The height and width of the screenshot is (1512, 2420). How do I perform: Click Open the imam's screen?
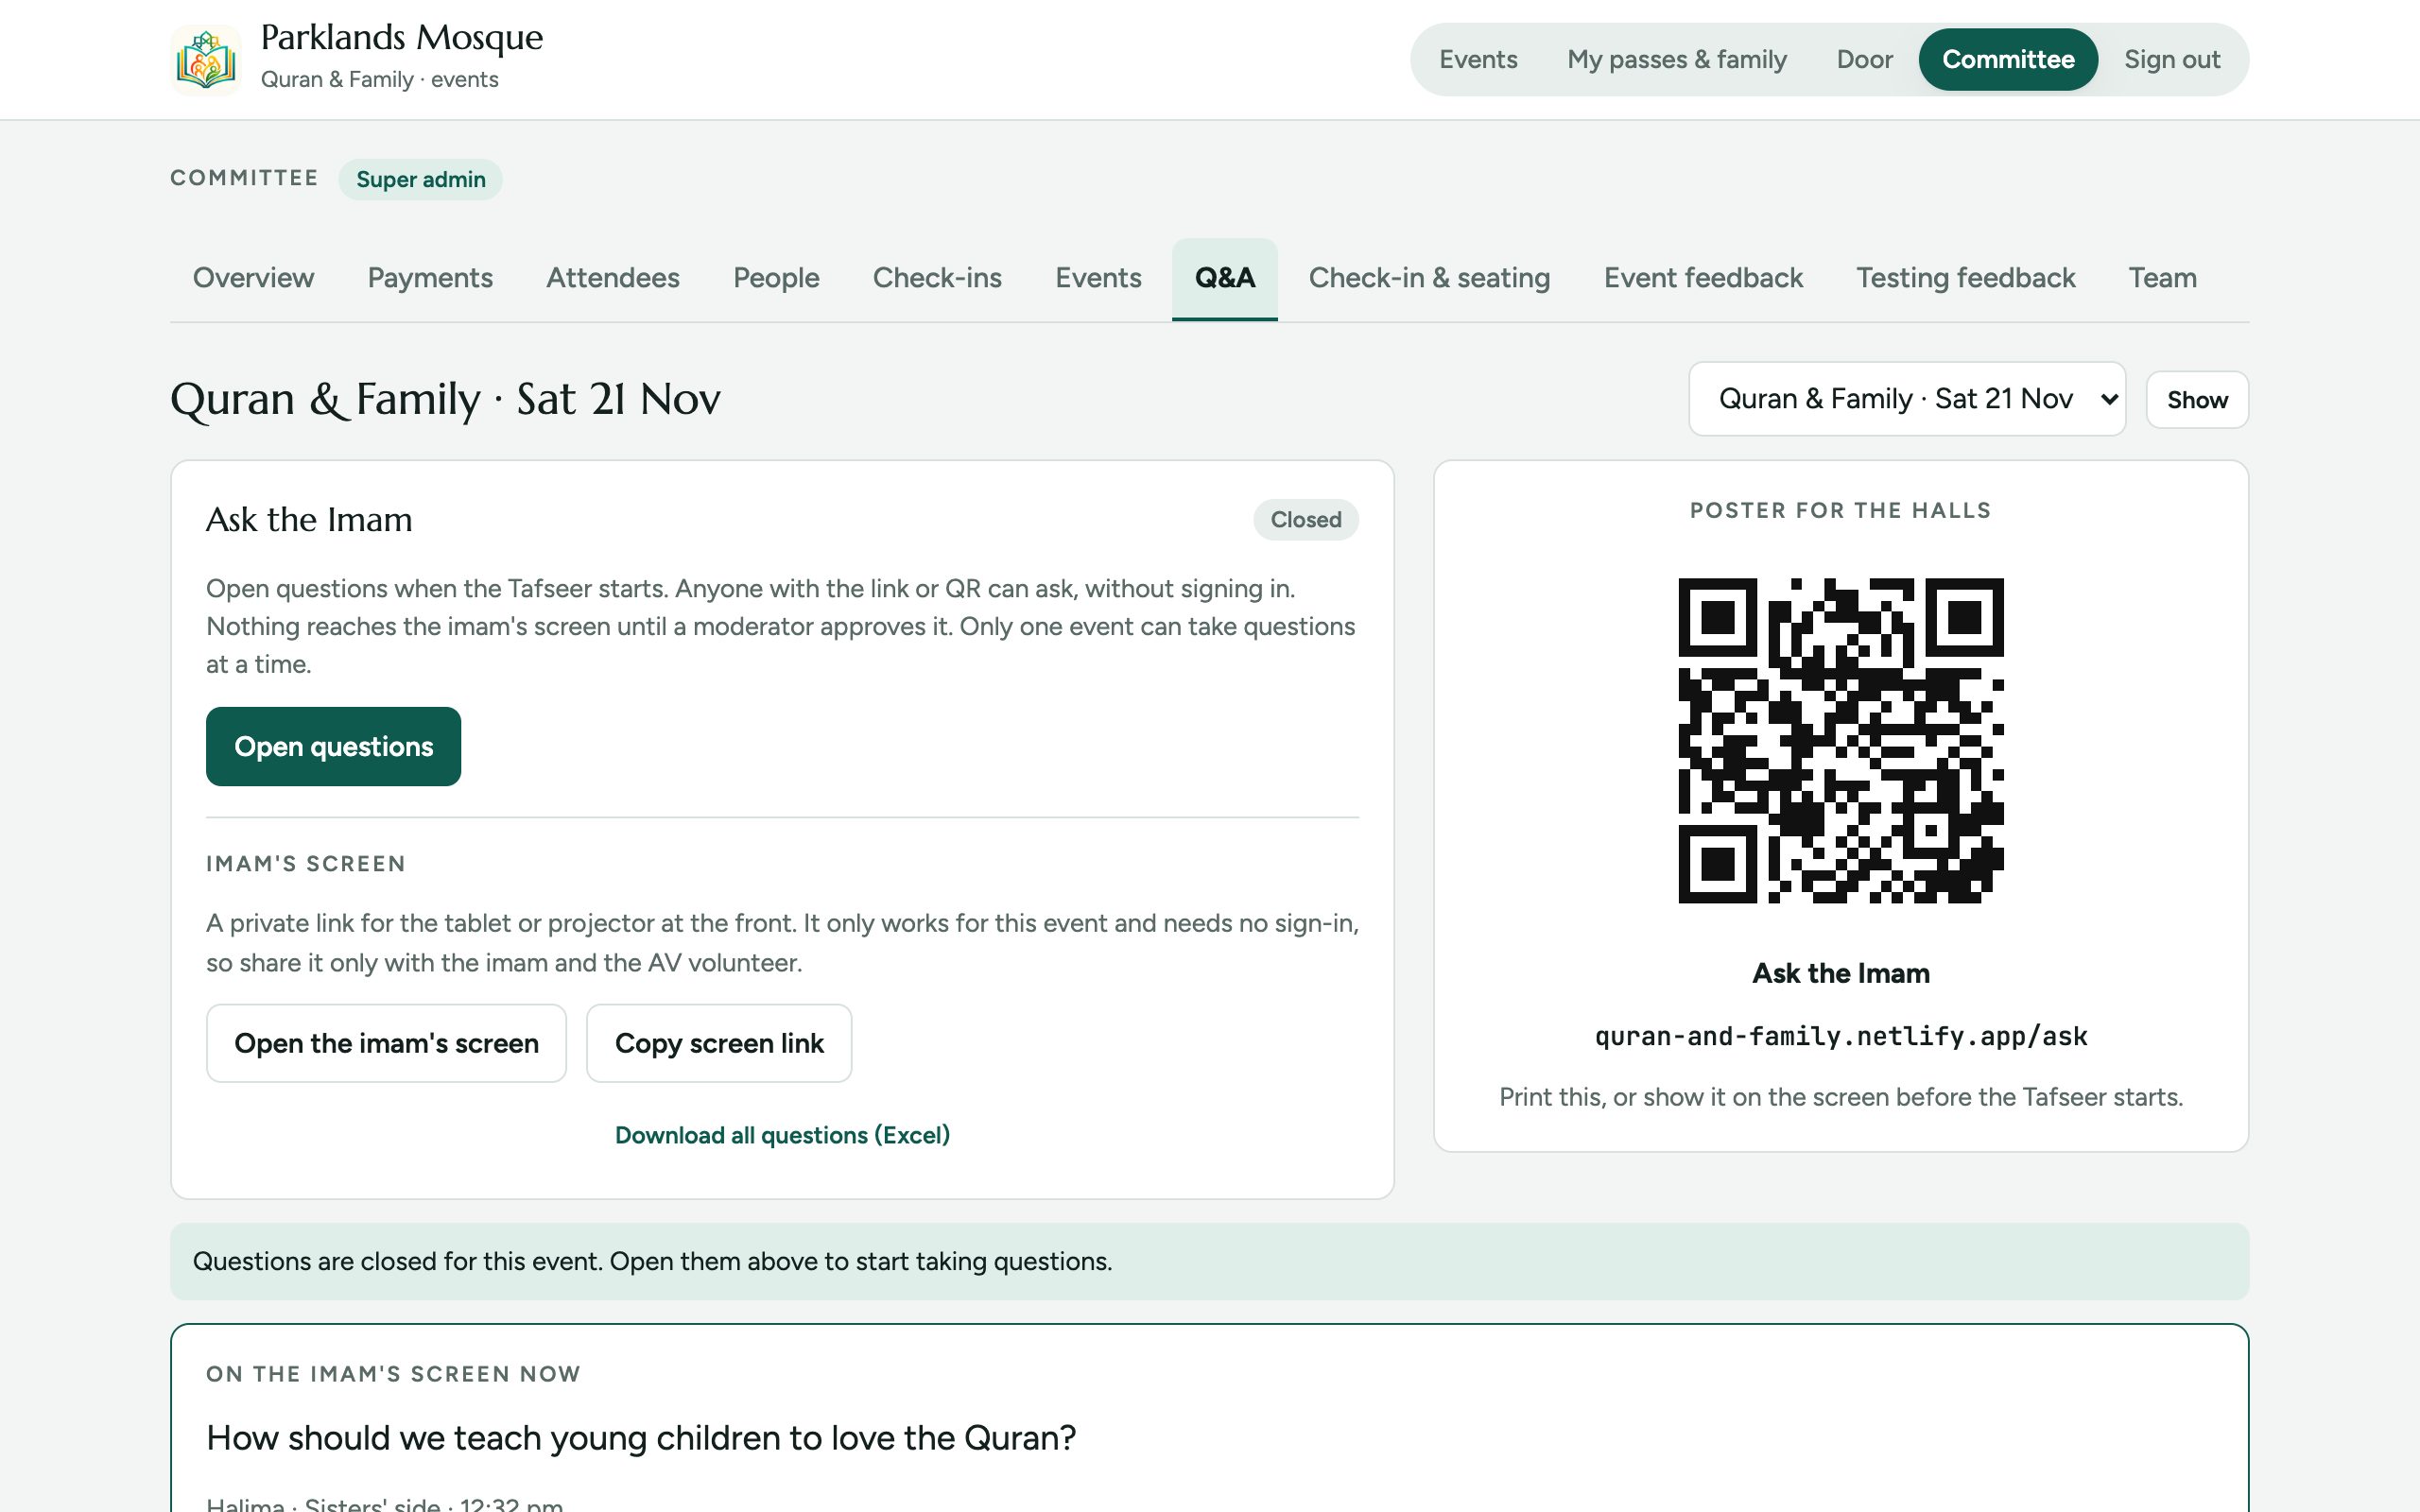point(386,1043)
